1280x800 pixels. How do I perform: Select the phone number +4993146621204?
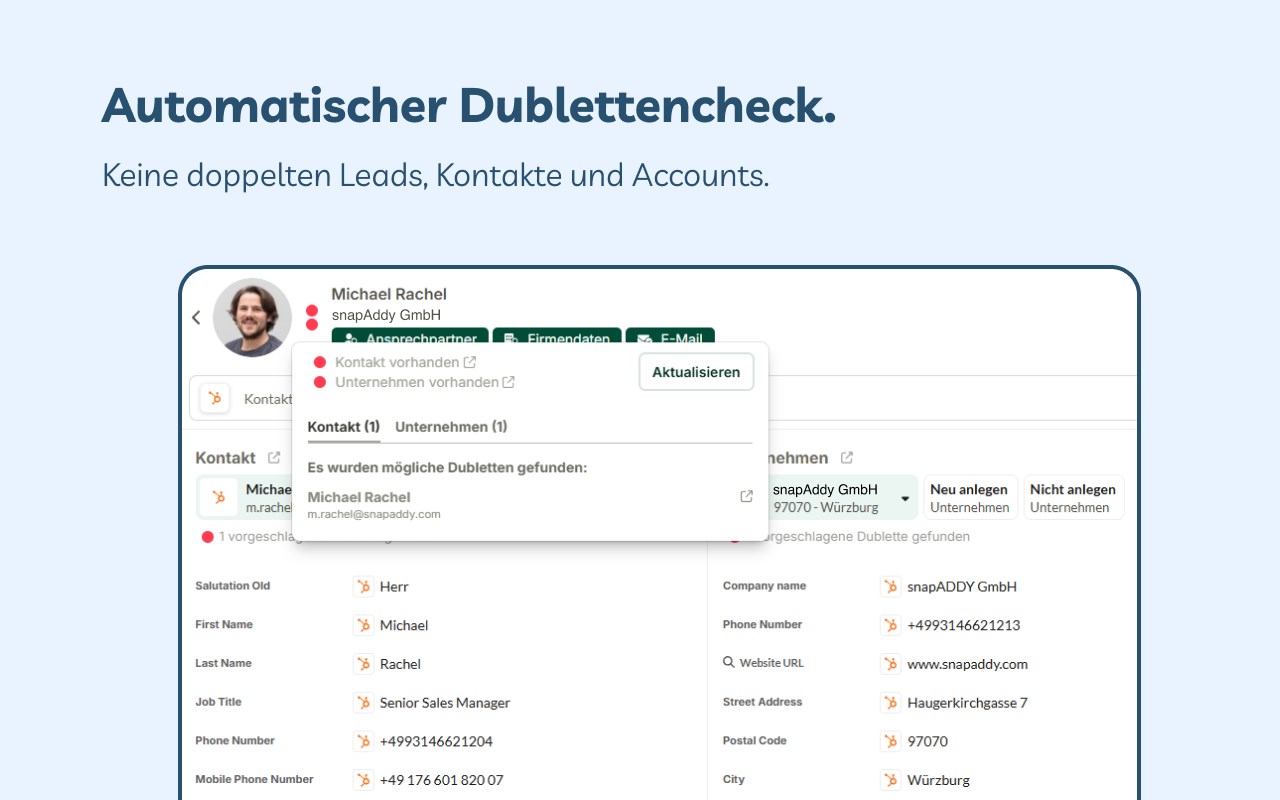click(436, 742)
